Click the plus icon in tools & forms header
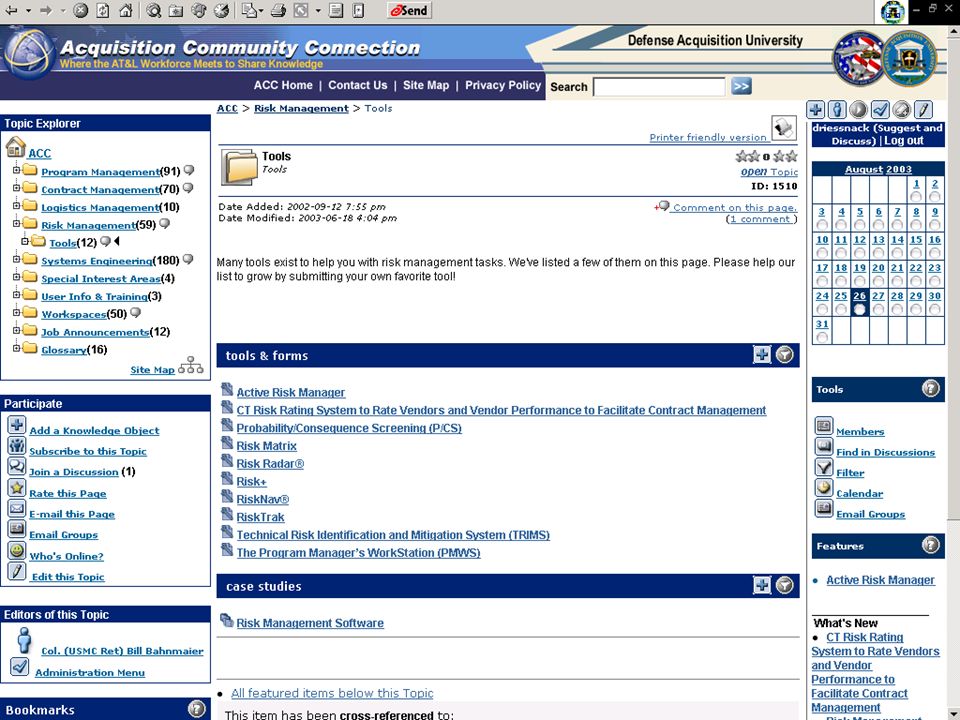This screenshot has width=960, height=720. coord(762,354)
